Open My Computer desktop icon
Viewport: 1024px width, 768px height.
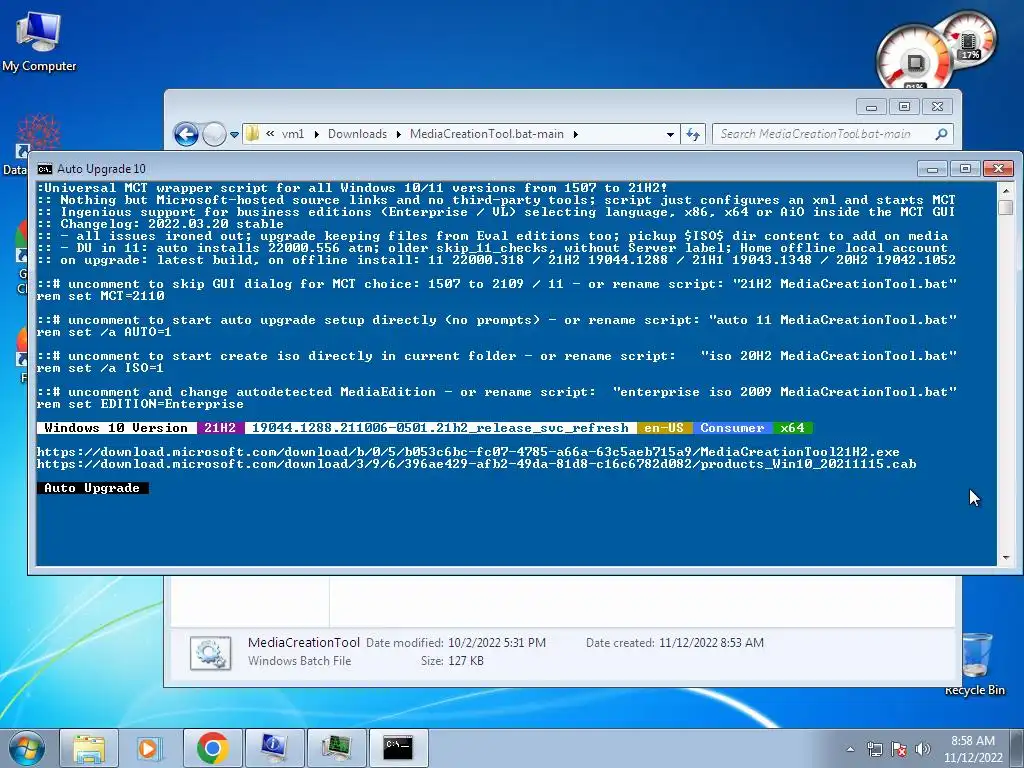39,42
